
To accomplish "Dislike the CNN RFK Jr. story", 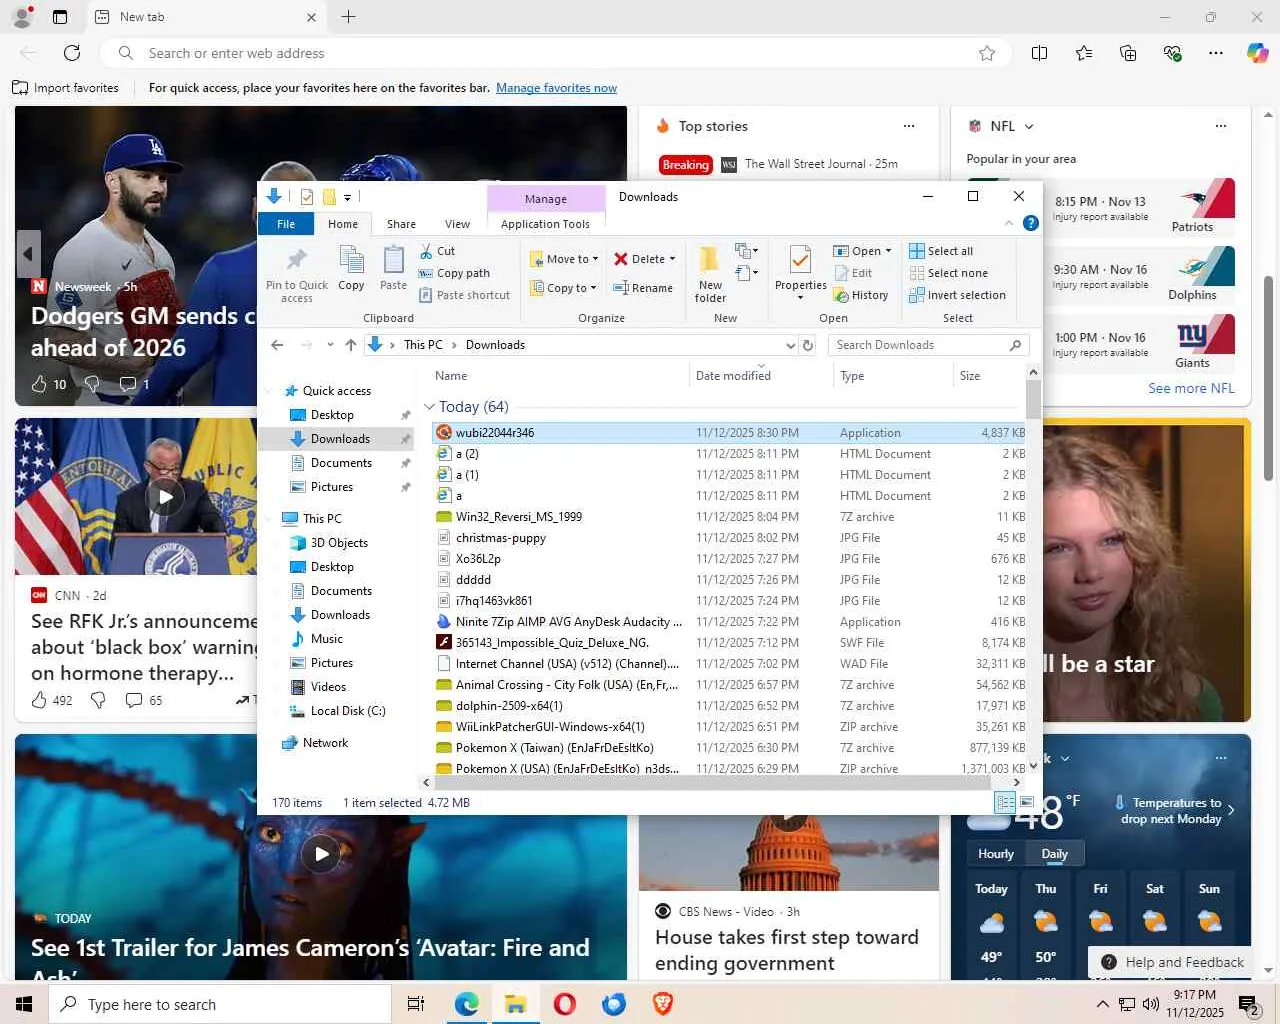I will pos(98,700).
